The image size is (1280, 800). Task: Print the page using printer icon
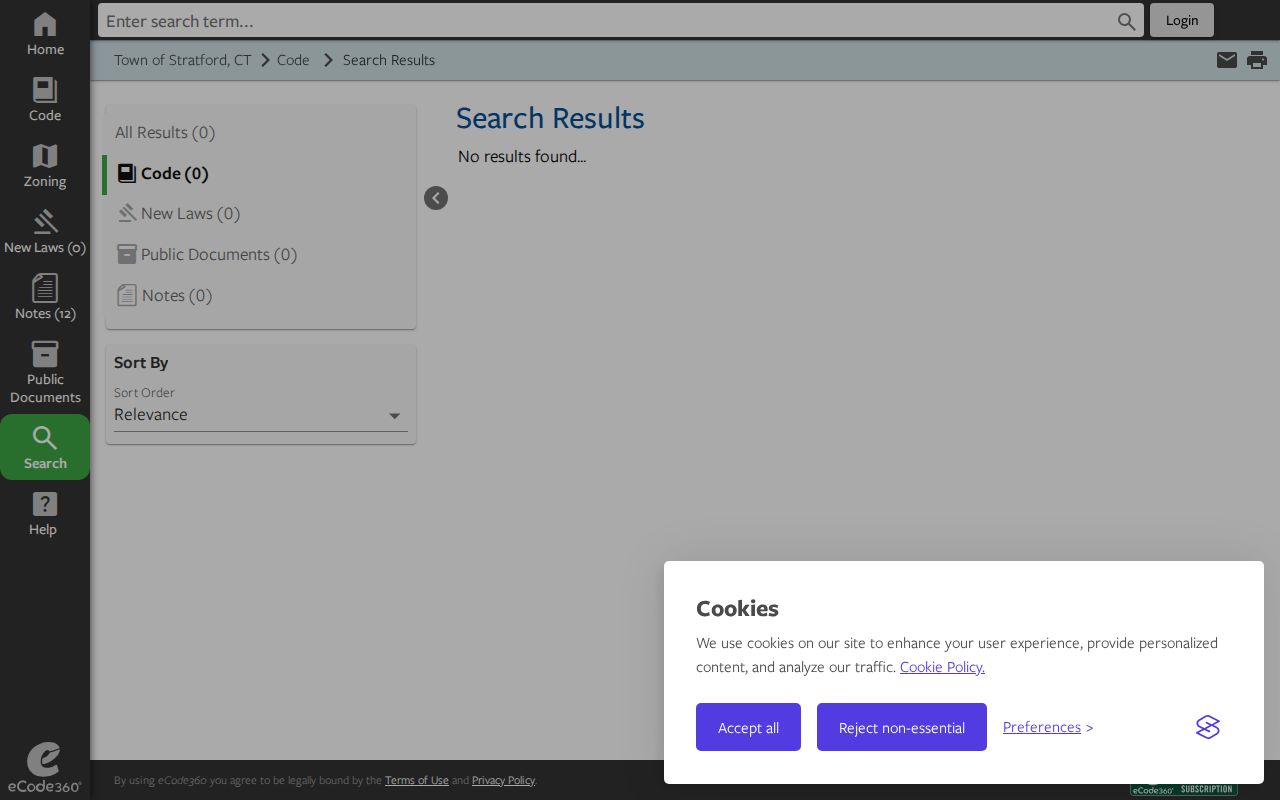[1257, 60]
